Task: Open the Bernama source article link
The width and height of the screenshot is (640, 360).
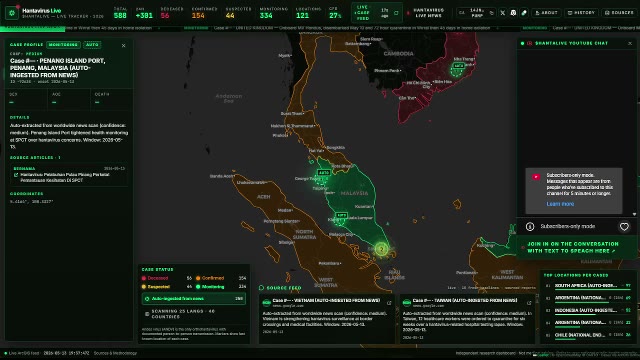Action: point(69,175)
